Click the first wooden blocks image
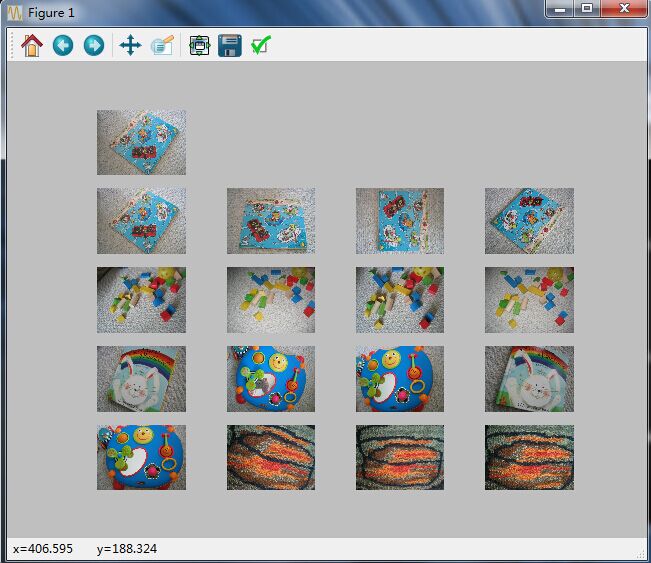 141,299
